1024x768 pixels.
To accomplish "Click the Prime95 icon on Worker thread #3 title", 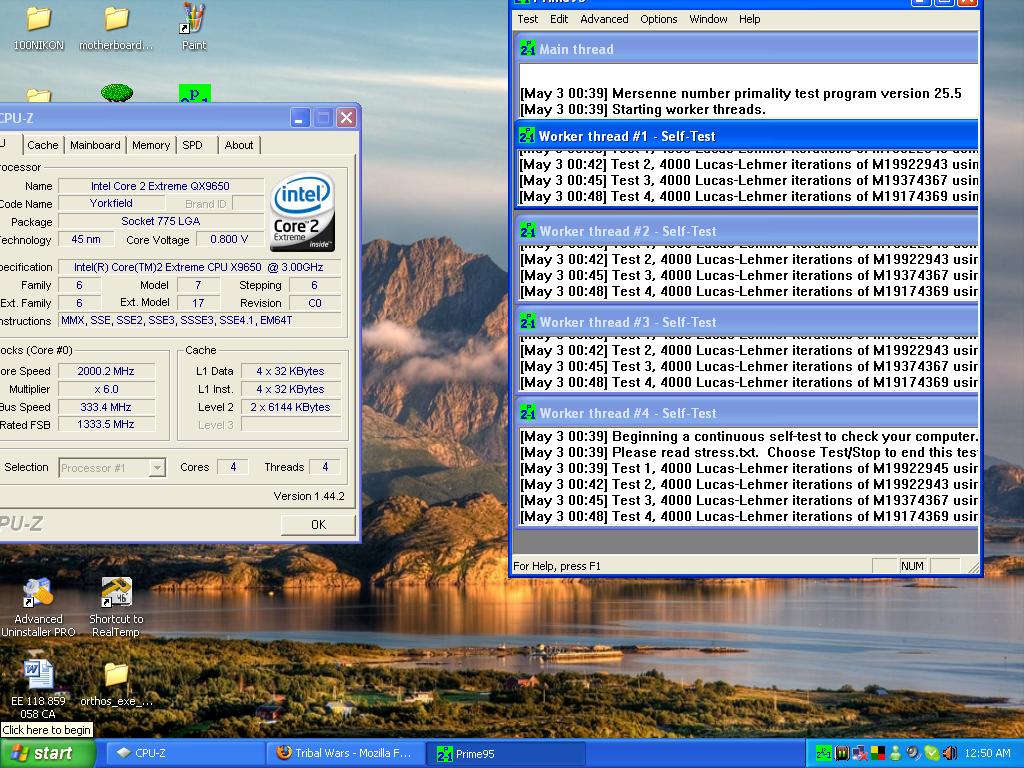I will (528, 322).
